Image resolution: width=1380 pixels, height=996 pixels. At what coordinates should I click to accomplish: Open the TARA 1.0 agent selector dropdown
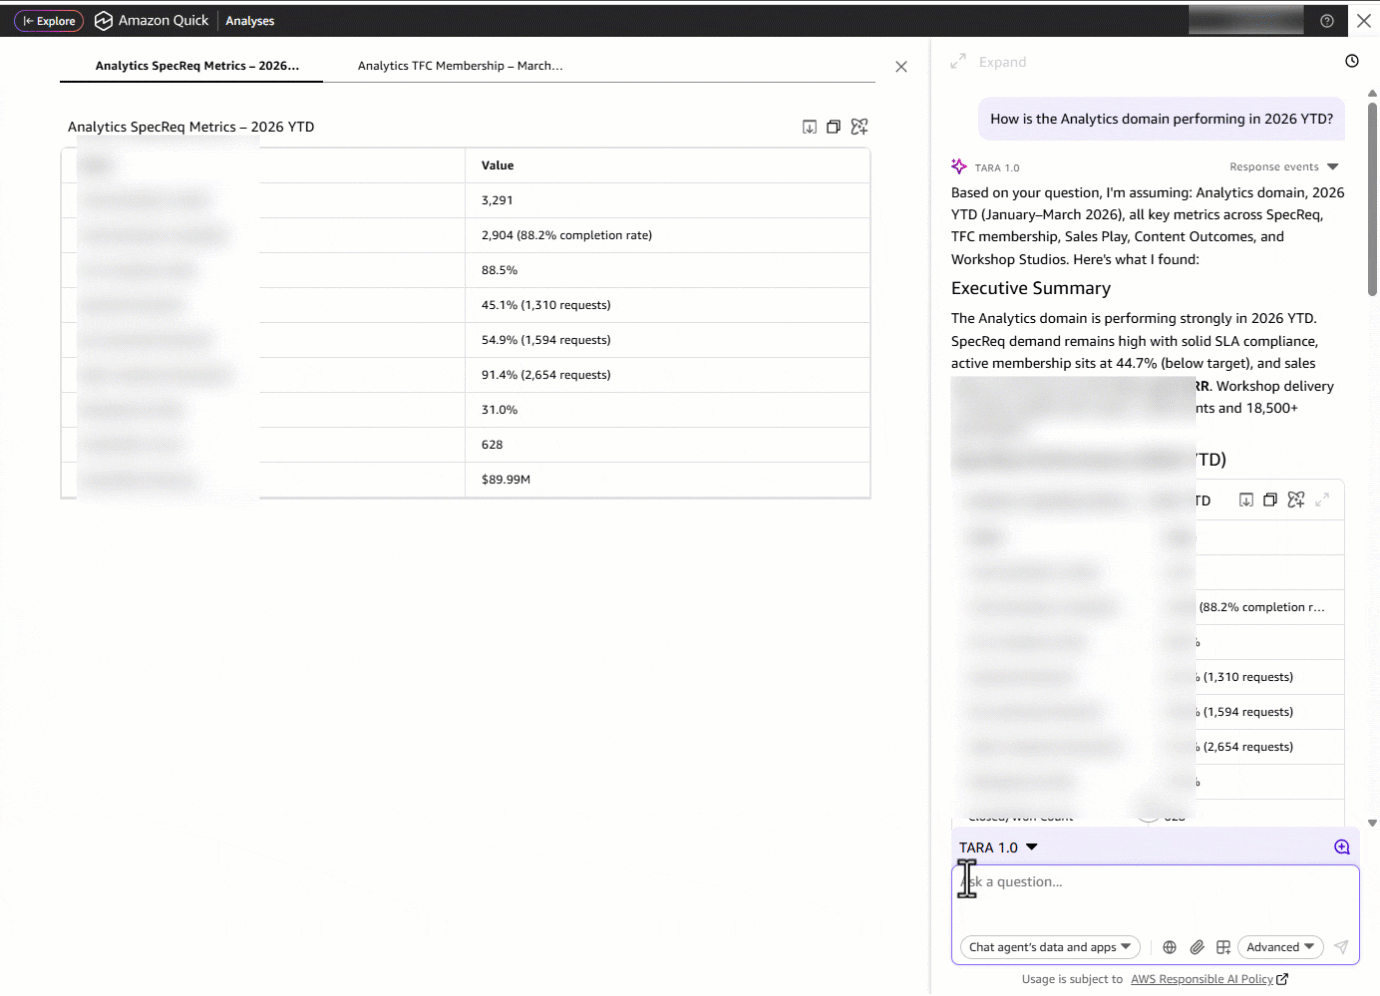998,848
